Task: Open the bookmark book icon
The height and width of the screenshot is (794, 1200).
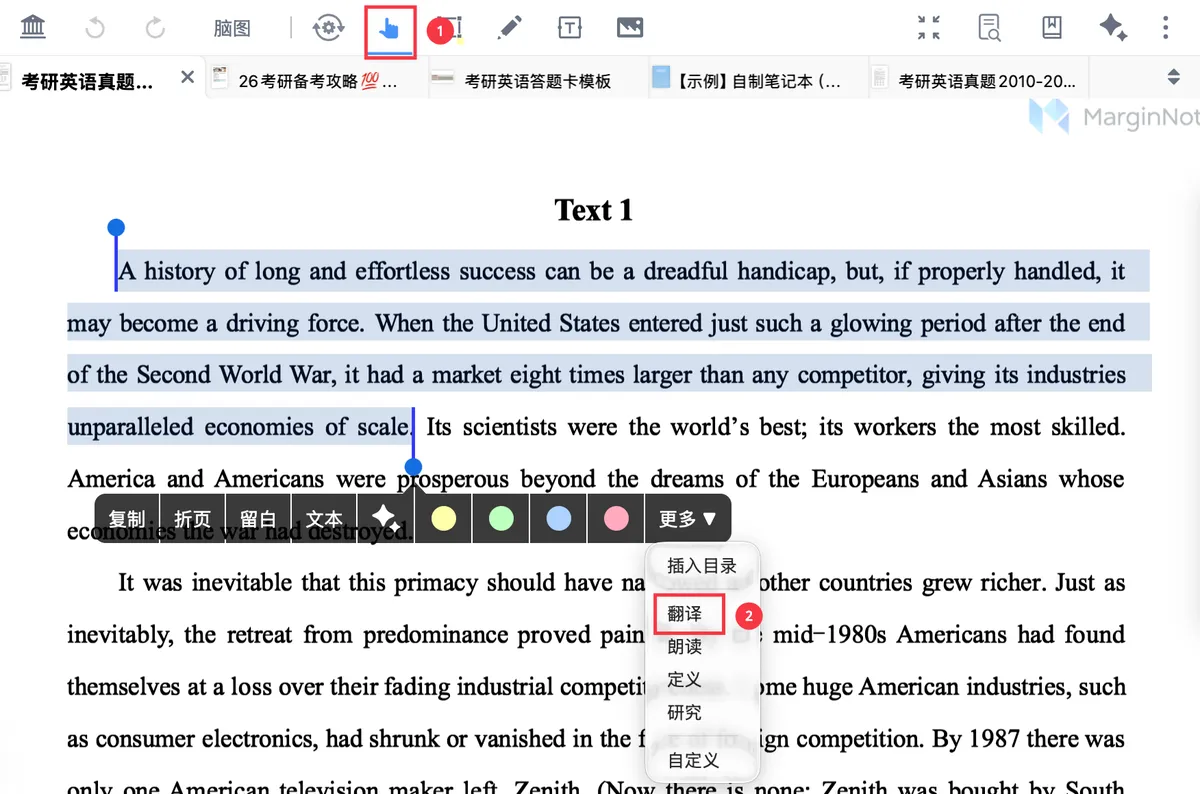Action: click(x=1052, y=28)
